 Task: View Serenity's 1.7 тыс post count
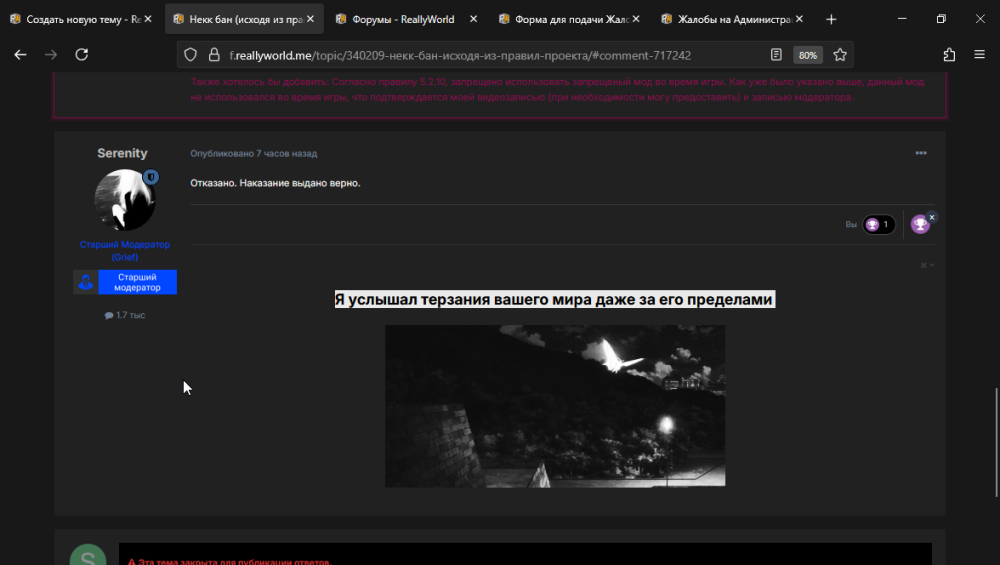pyautogui.click(x=125, y=315)
